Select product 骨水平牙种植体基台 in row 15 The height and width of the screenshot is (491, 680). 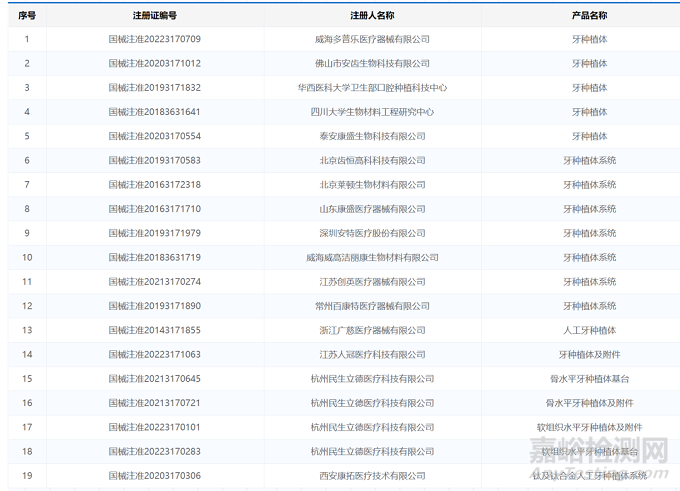tap(588, 378)
